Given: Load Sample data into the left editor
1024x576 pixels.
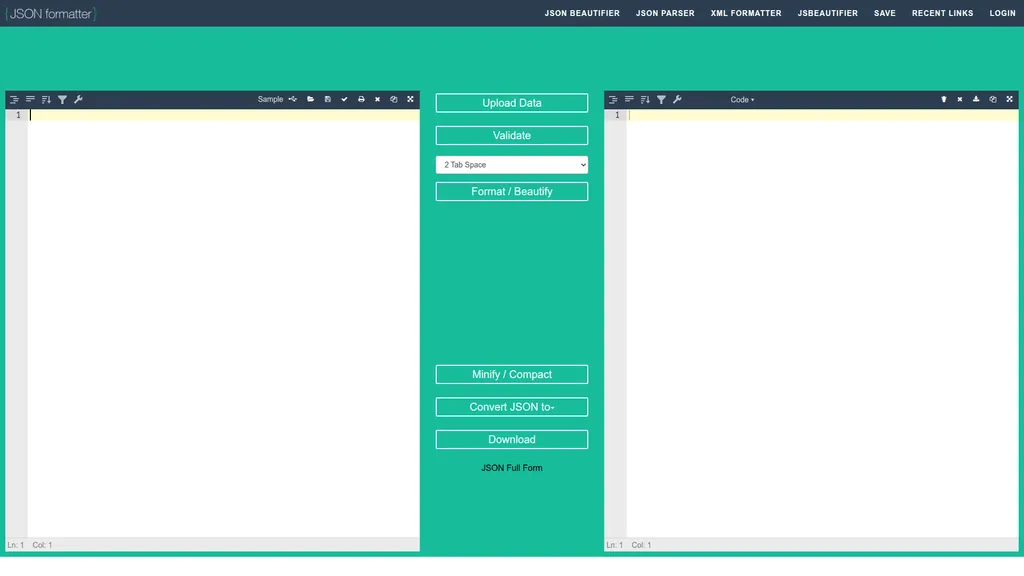Looking at the screenshot, I should point(270,99).
